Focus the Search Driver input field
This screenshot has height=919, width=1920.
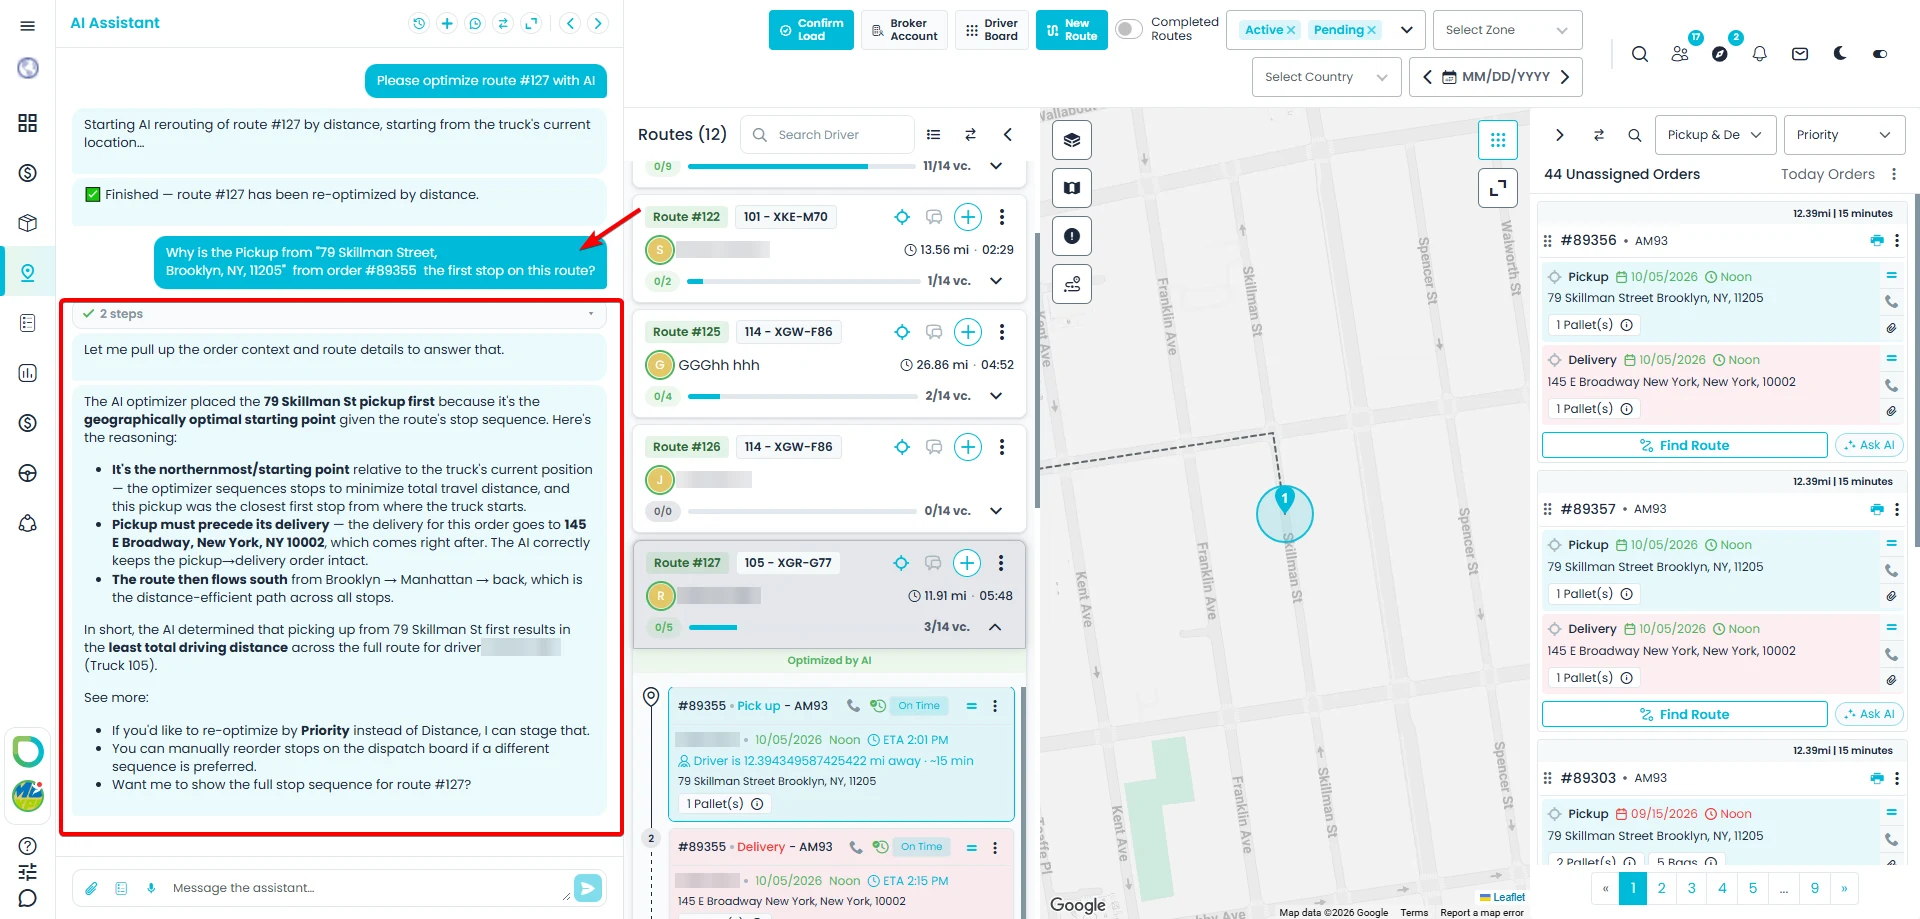click(x=828, y=135)
